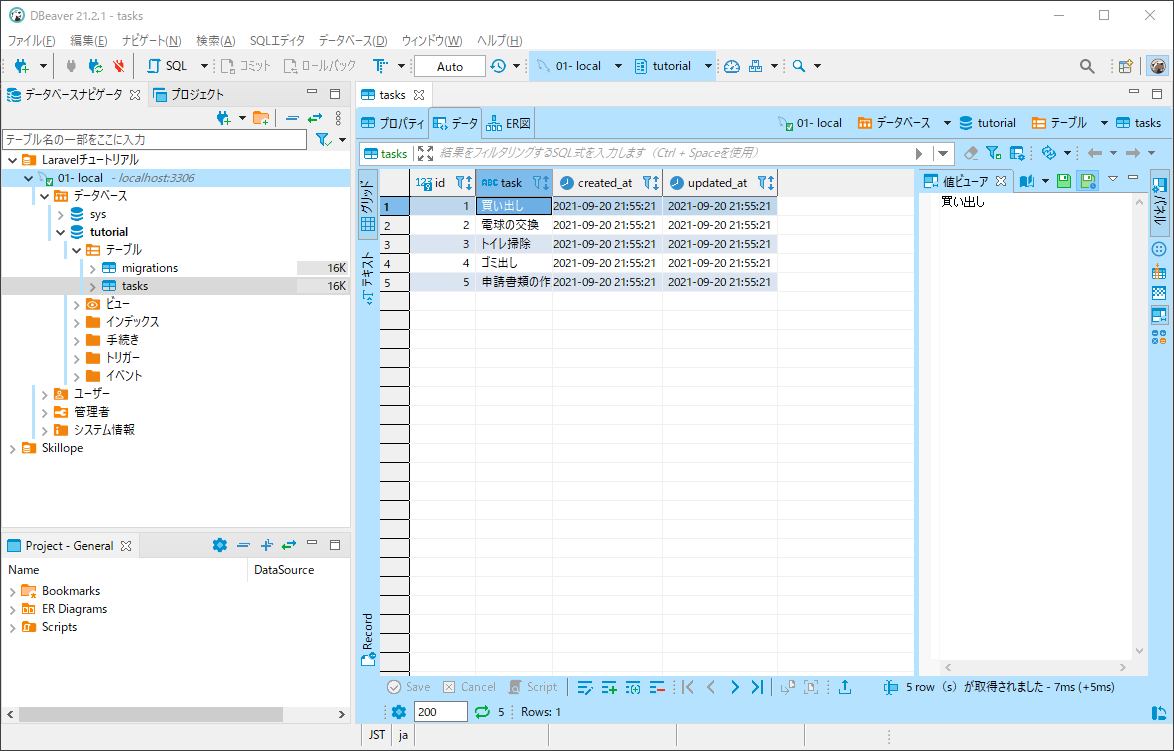1174x751 pixels.
Task: Expand the sys database node
Action: 61,214
